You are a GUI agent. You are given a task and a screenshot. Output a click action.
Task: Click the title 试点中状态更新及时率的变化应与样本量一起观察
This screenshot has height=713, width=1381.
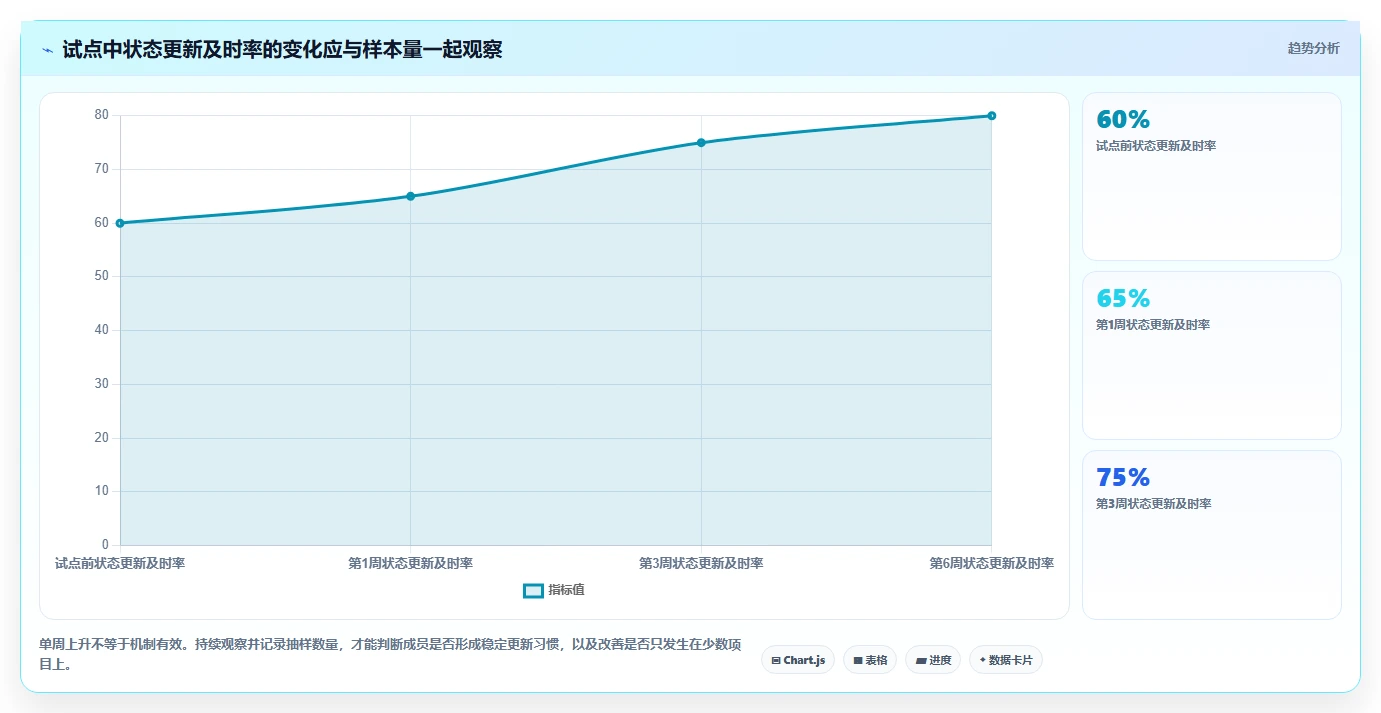tap(282, 50)
